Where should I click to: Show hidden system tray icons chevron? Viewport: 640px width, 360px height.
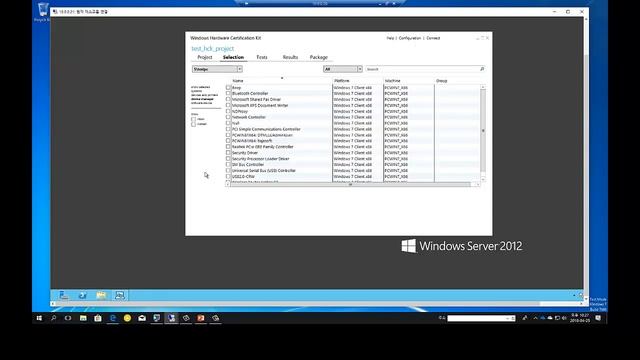[535, 318]
